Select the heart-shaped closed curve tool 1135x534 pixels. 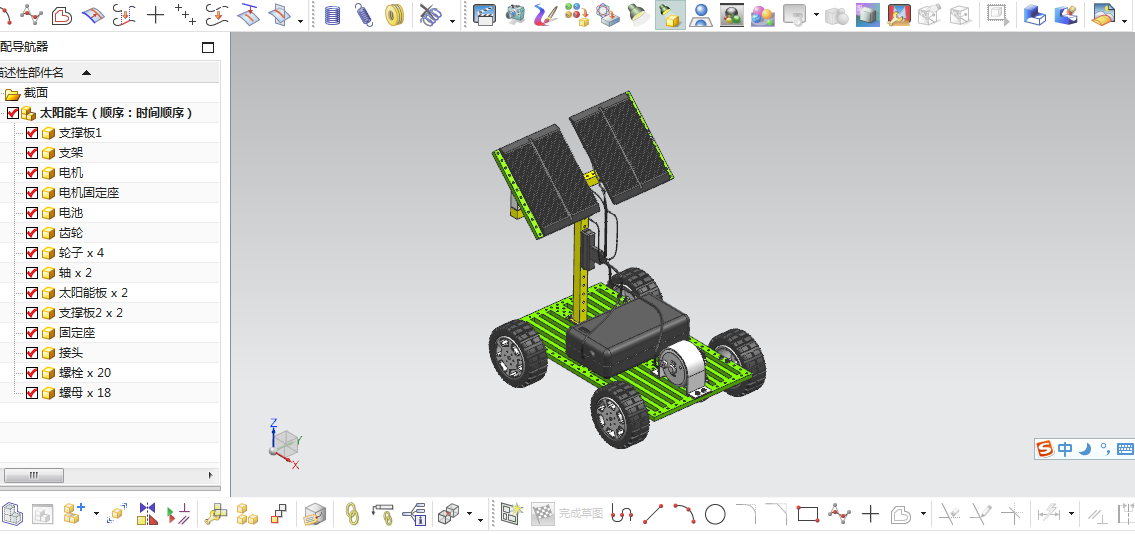61,14
